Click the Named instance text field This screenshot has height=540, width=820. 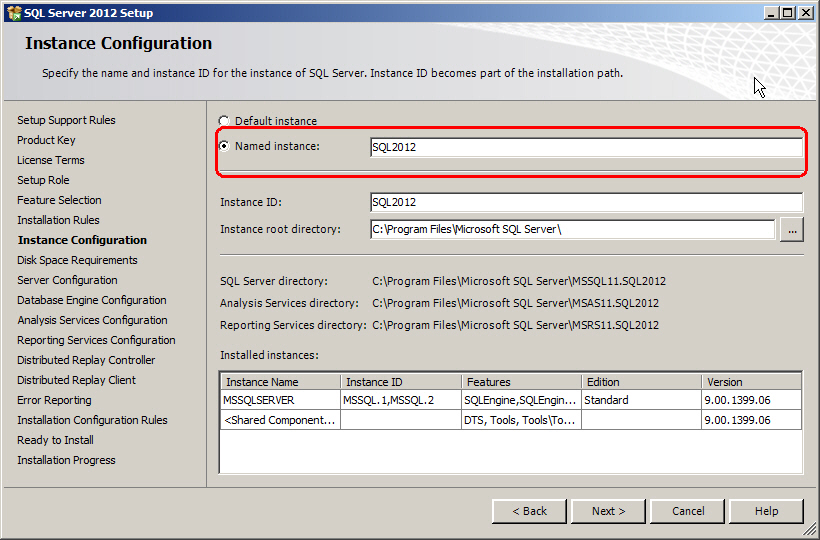(585, 147)
